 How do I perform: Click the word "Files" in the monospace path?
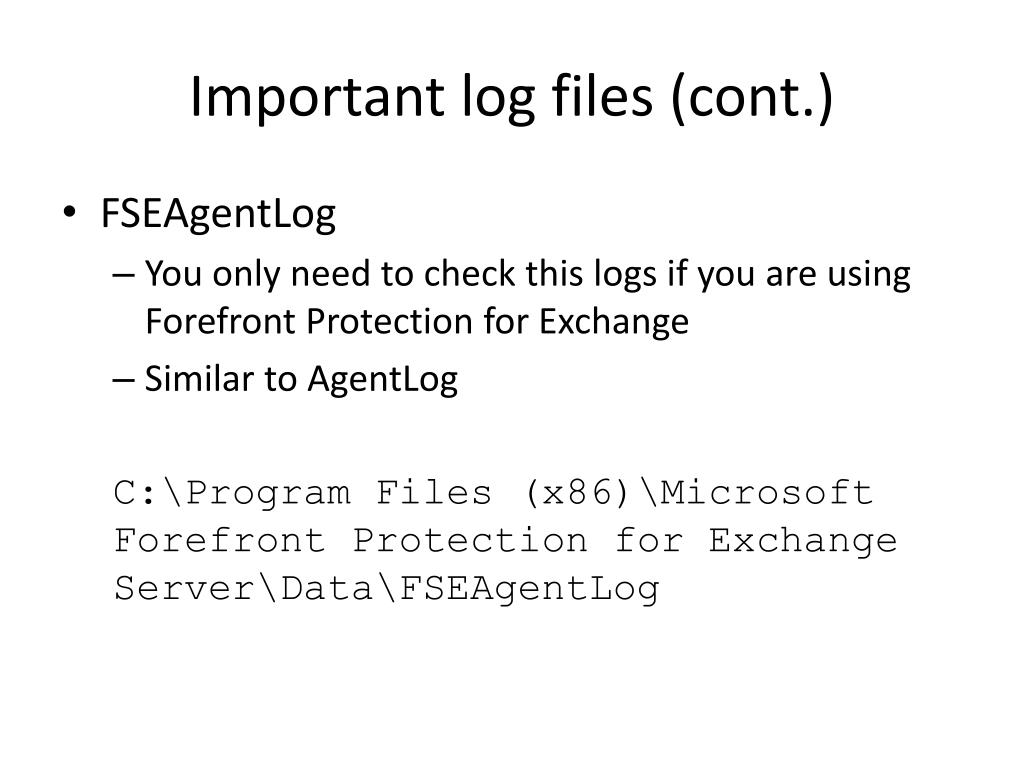434,492
